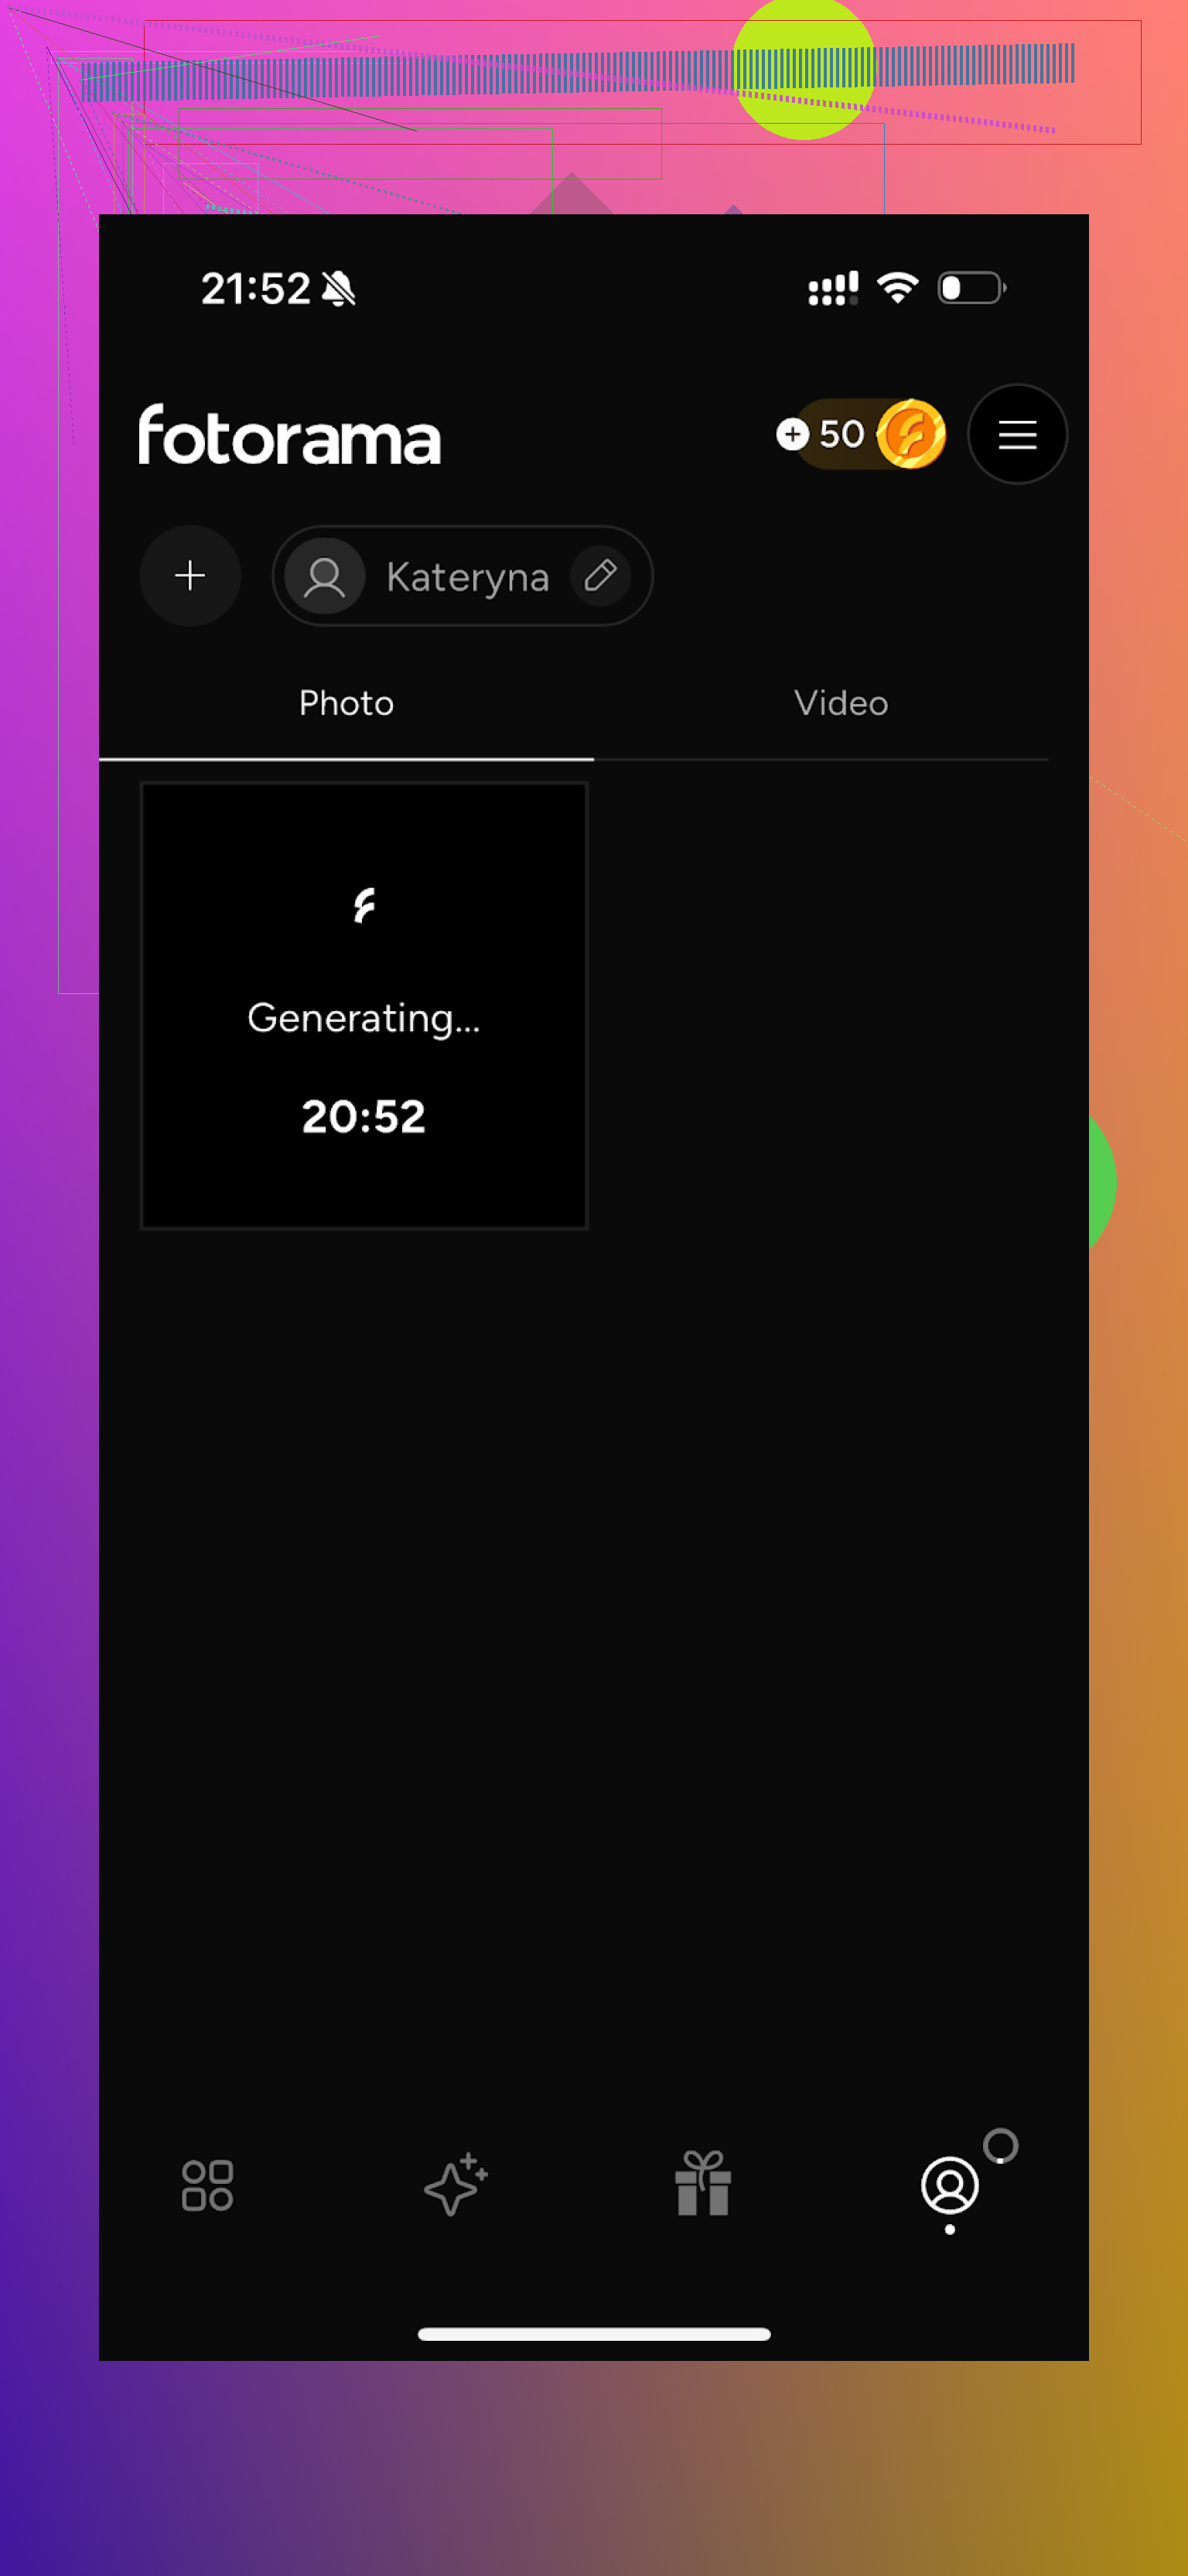
Task: Click the gold coin icon
Action: click(x=911, y=434)
